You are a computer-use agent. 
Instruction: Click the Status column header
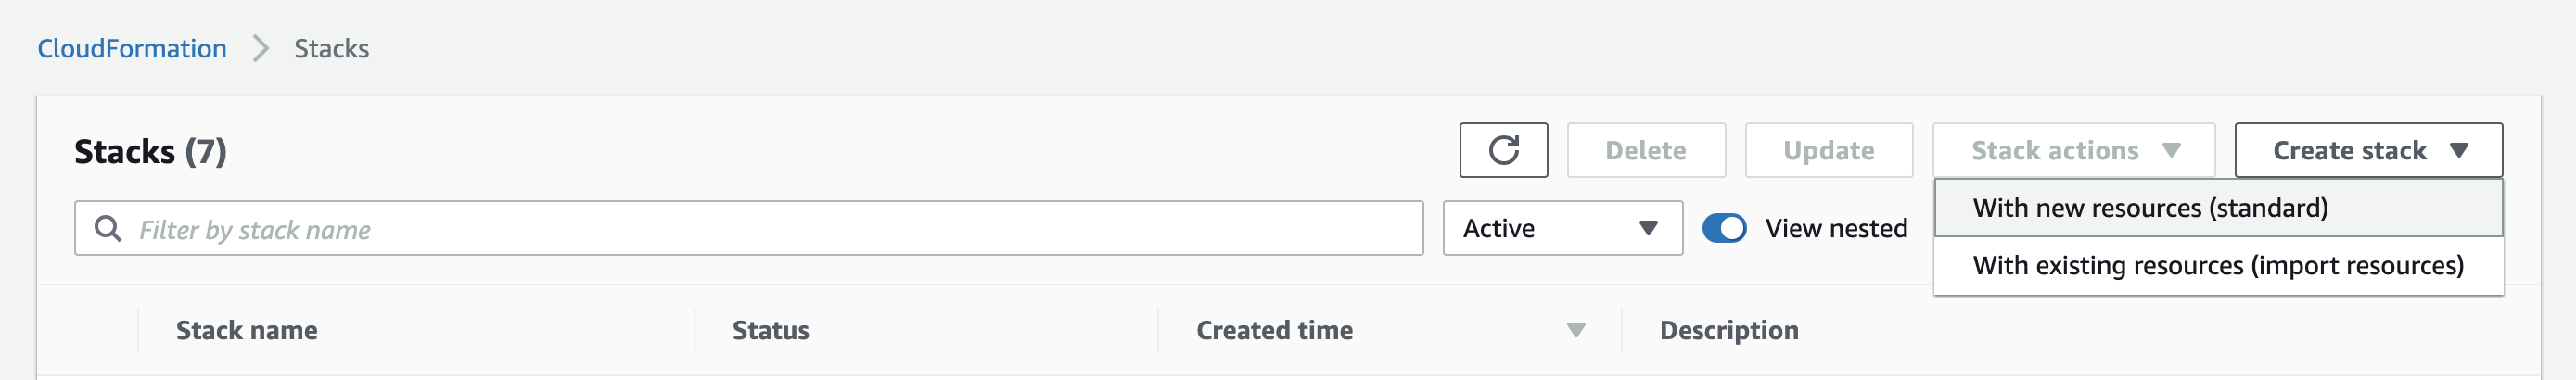click(x=771, y=330)
